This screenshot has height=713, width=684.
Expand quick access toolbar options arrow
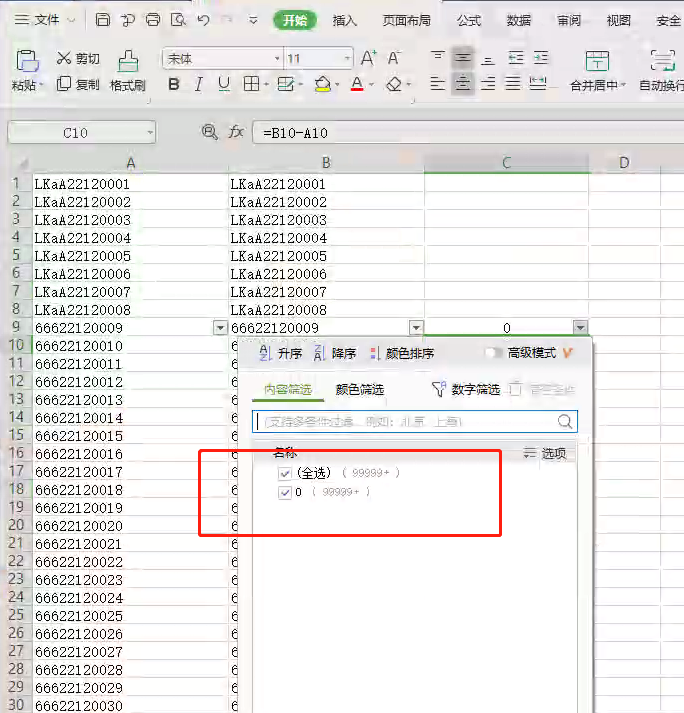(x=253, y=20)
